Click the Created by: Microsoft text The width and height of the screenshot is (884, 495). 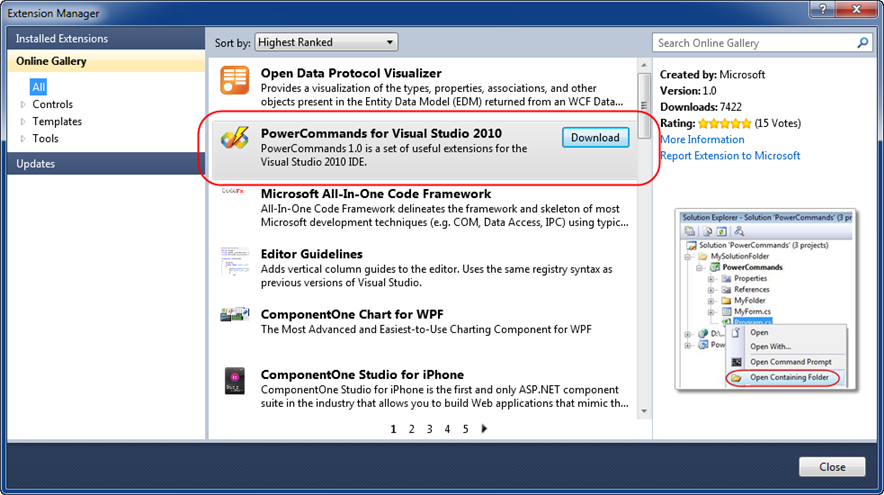click(713, 74)
